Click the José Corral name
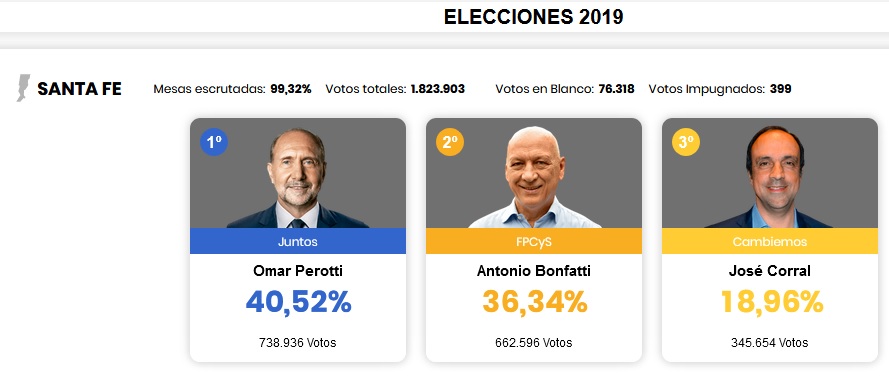 tap(769, 271)
